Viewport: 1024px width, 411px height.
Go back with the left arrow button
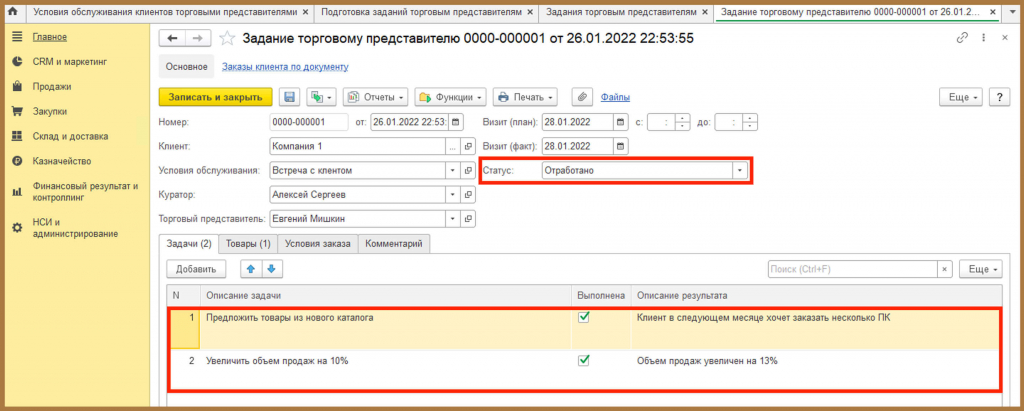[172, 39]
